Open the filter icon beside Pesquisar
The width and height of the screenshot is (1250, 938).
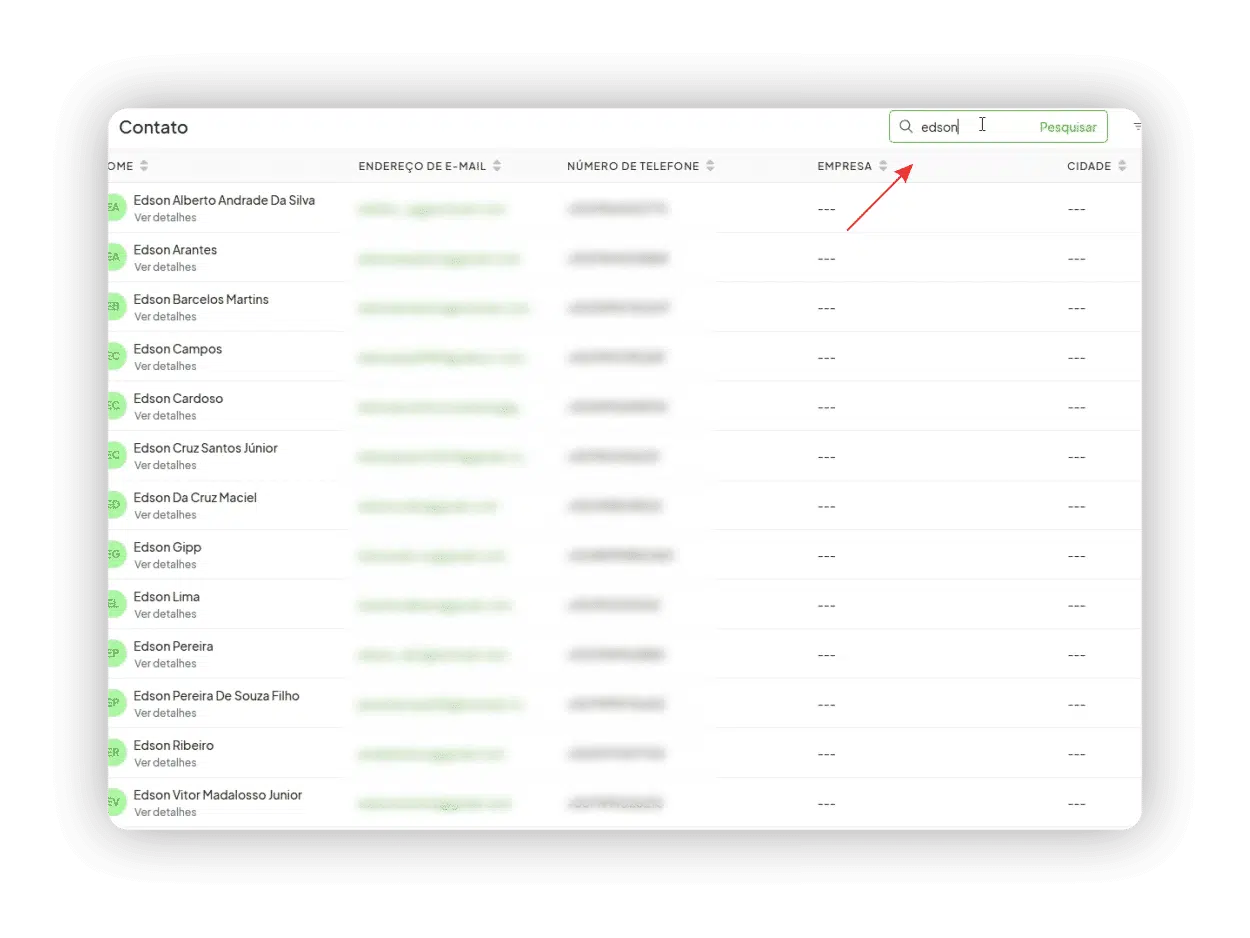[x=1136, y=127]
